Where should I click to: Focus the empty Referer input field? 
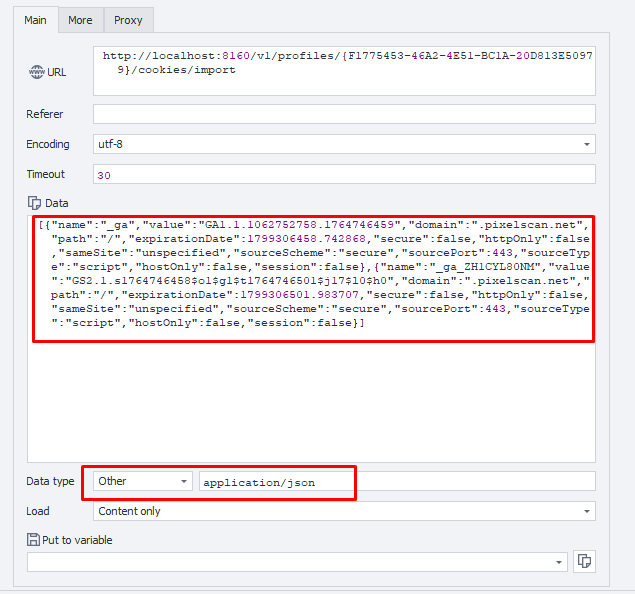tap(343, 114)
